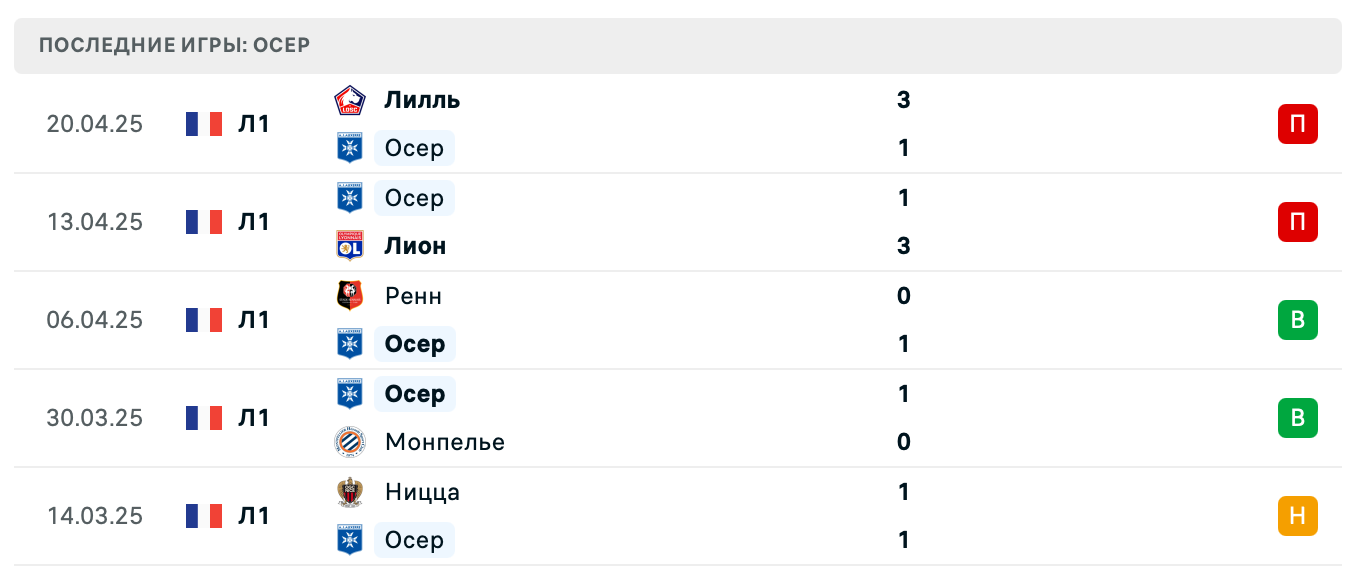Image resolution: width=1356 pixels, height=580 pixels.
Task: Click the date 06.04.25
Action: coord(95,320)
